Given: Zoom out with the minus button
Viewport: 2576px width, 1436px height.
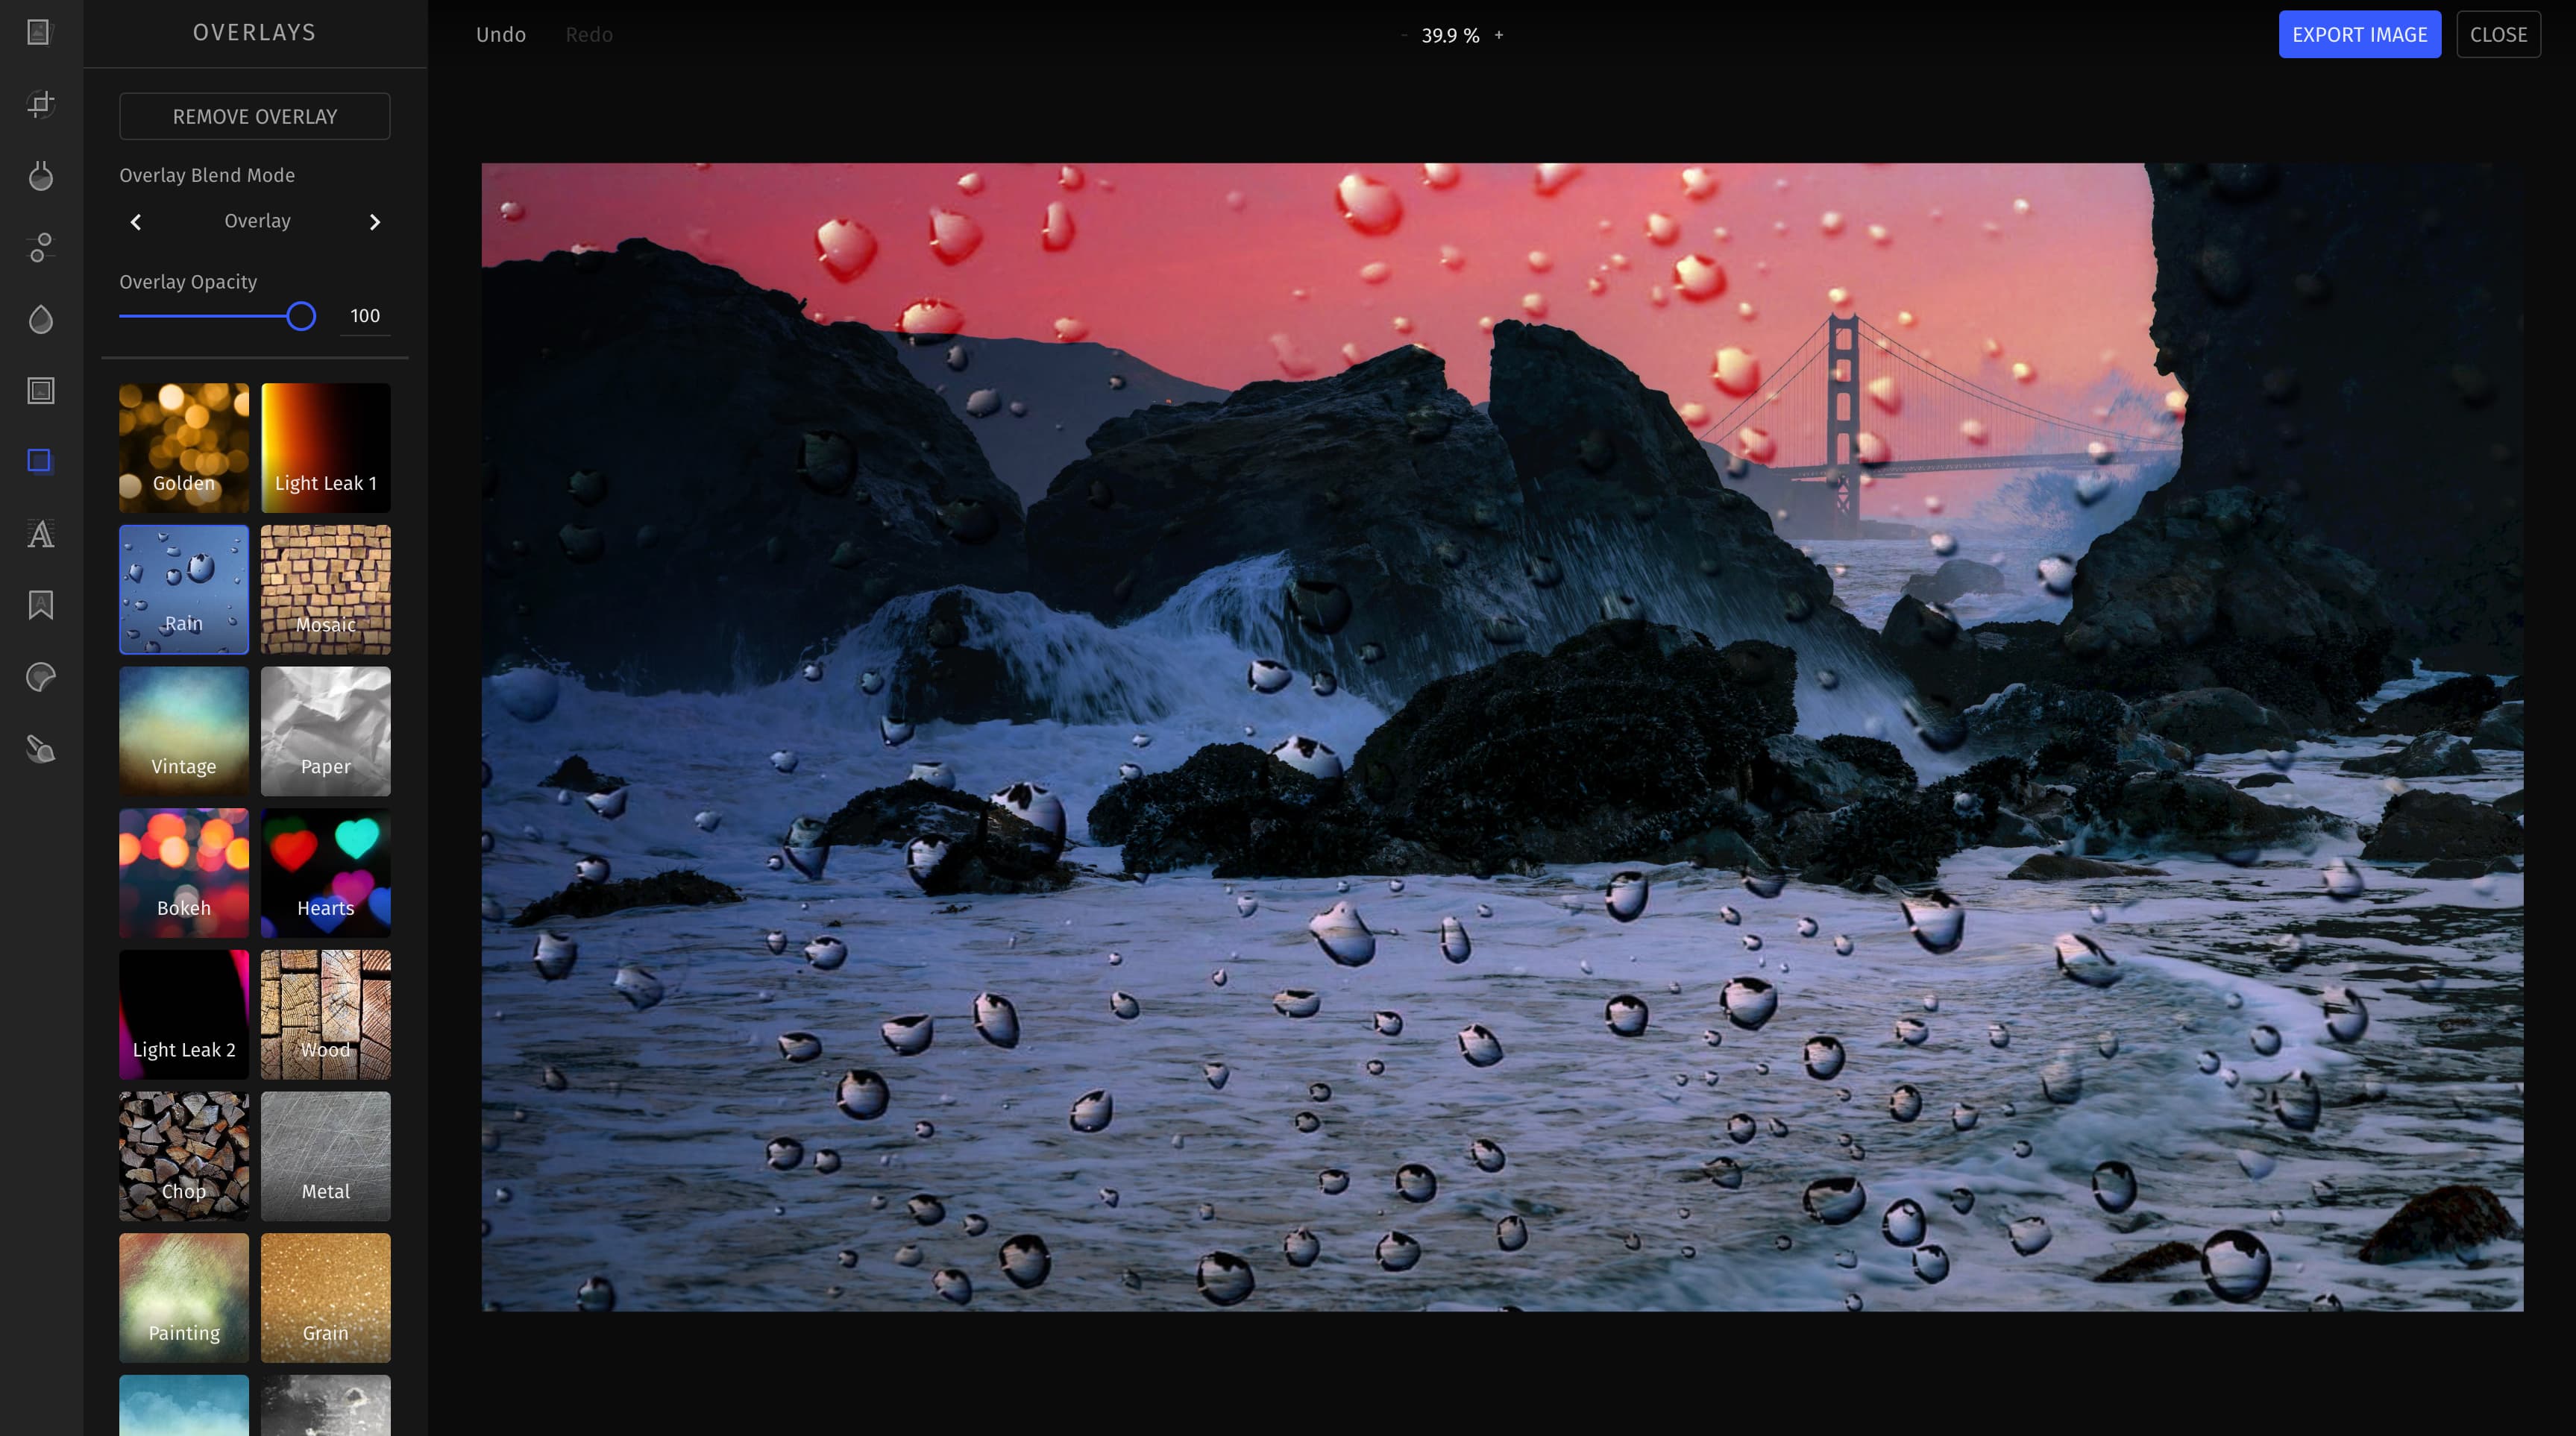Looking at the screenshot, I should point(1404,35).
